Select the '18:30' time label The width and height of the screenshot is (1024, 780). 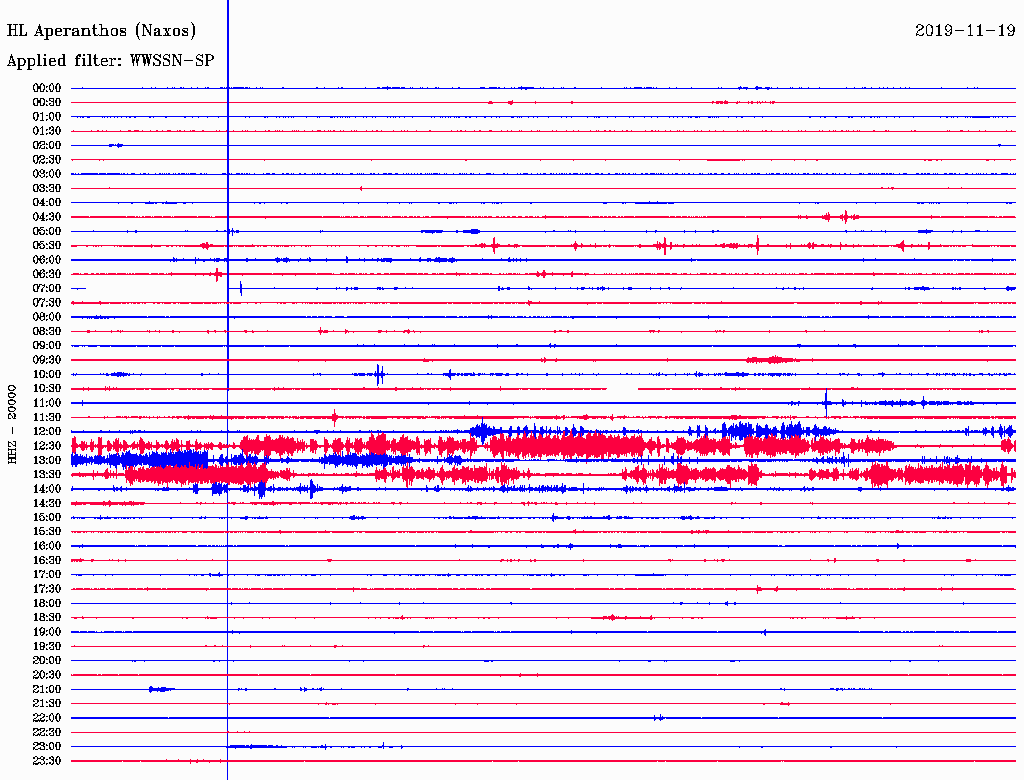[x=47, y=618]
